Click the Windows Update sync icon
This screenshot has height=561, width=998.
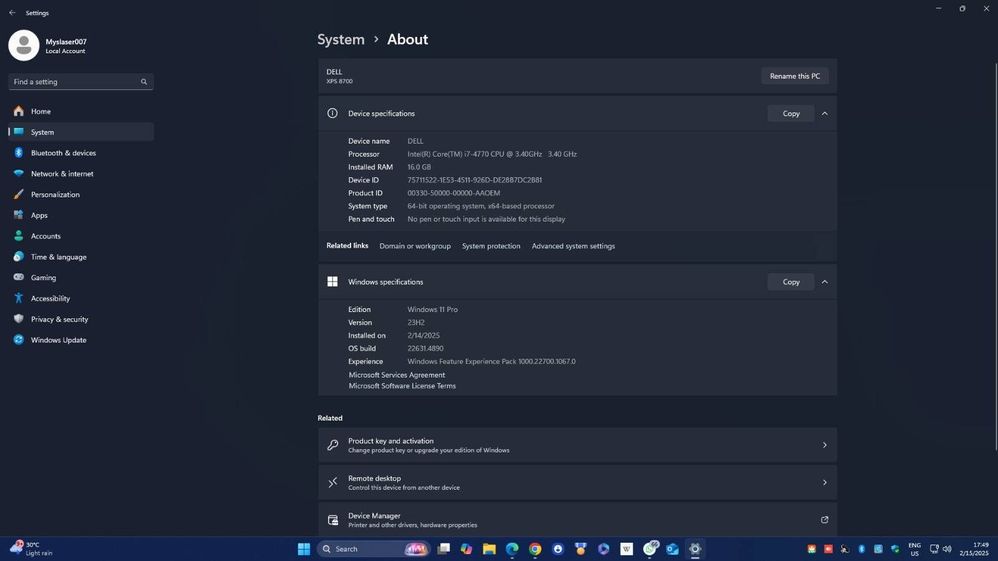coord(18,339)
